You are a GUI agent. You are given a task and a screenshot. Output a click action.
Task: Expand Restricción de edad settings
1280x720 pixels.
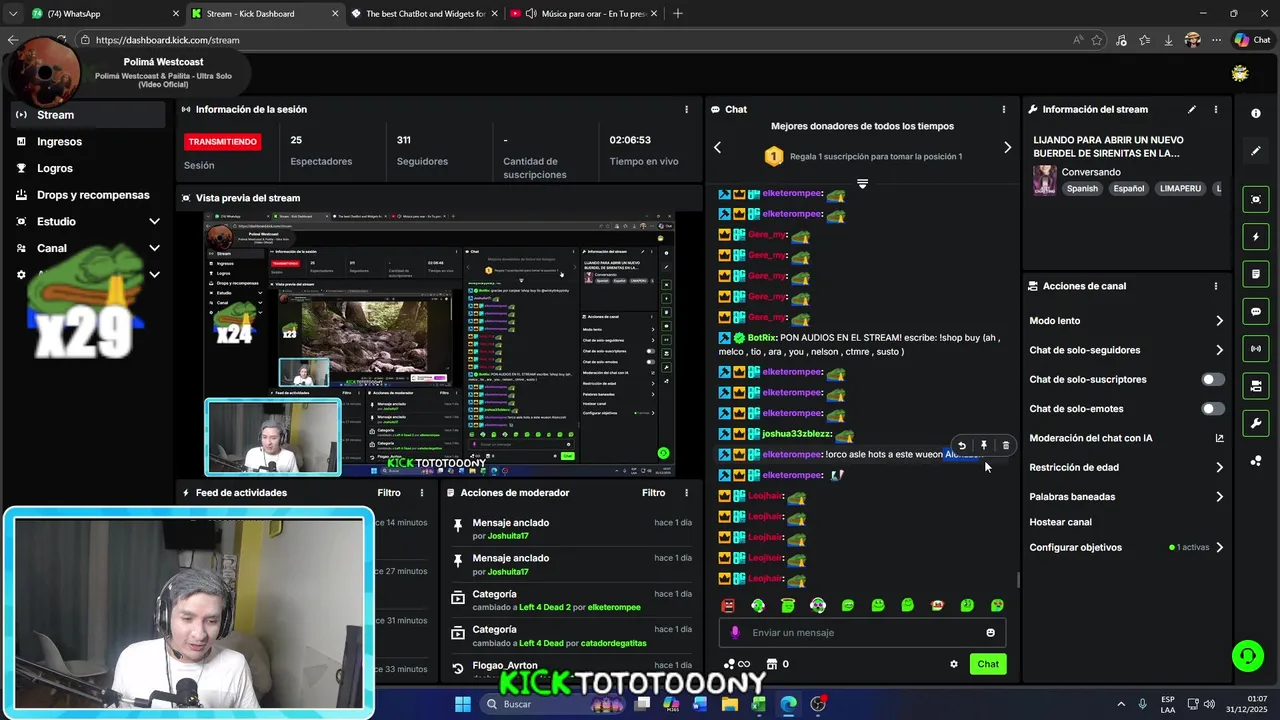[x=1219, y=467]
